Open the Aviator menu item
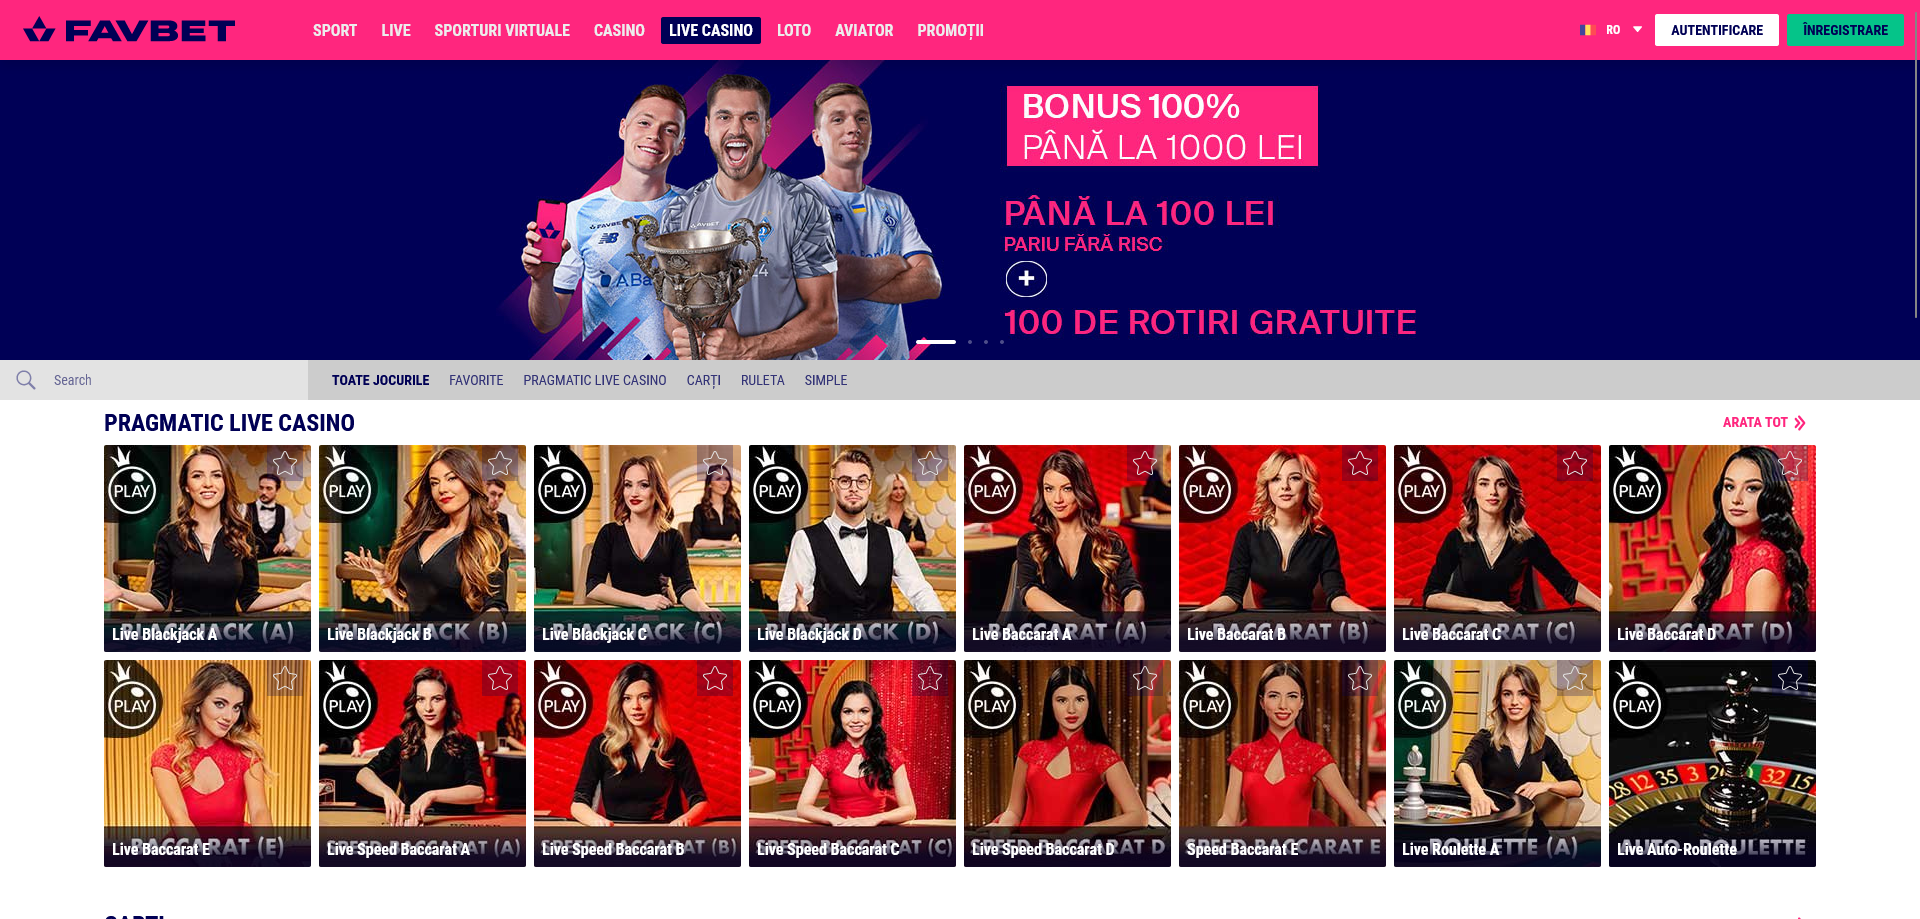This screenshot has height=919, width=1920. (x=864, y=30)
